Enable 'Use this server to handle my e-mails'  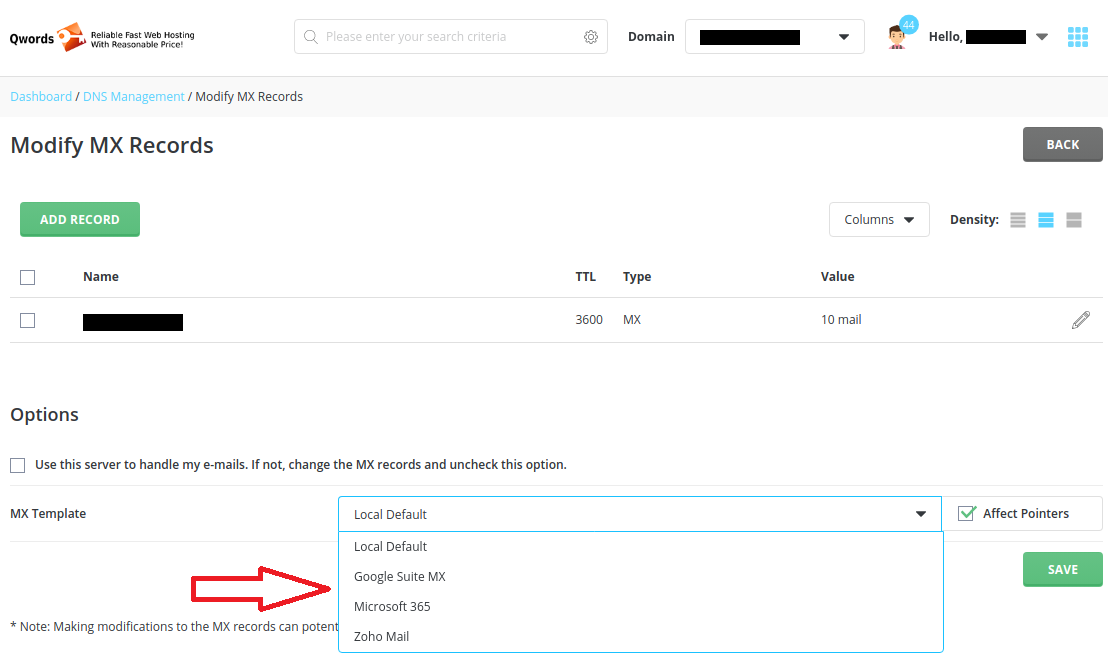coord(18,465)
